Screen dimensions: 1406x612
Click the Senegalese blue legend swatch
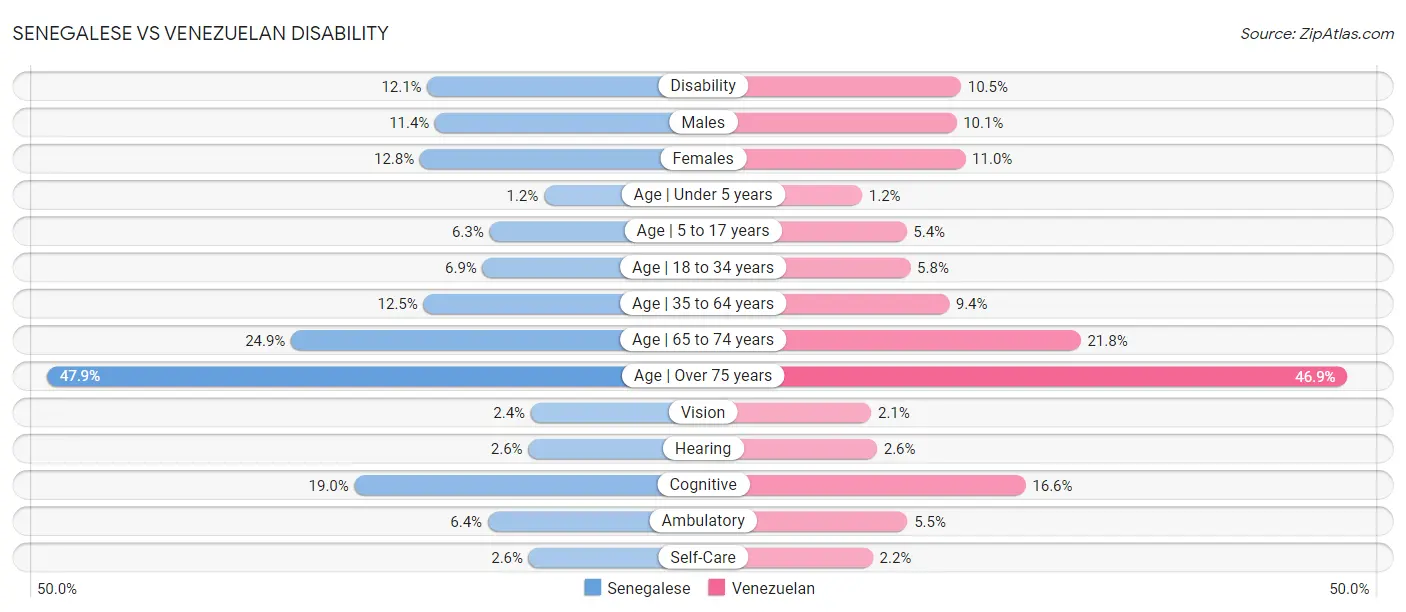(593, 588)
